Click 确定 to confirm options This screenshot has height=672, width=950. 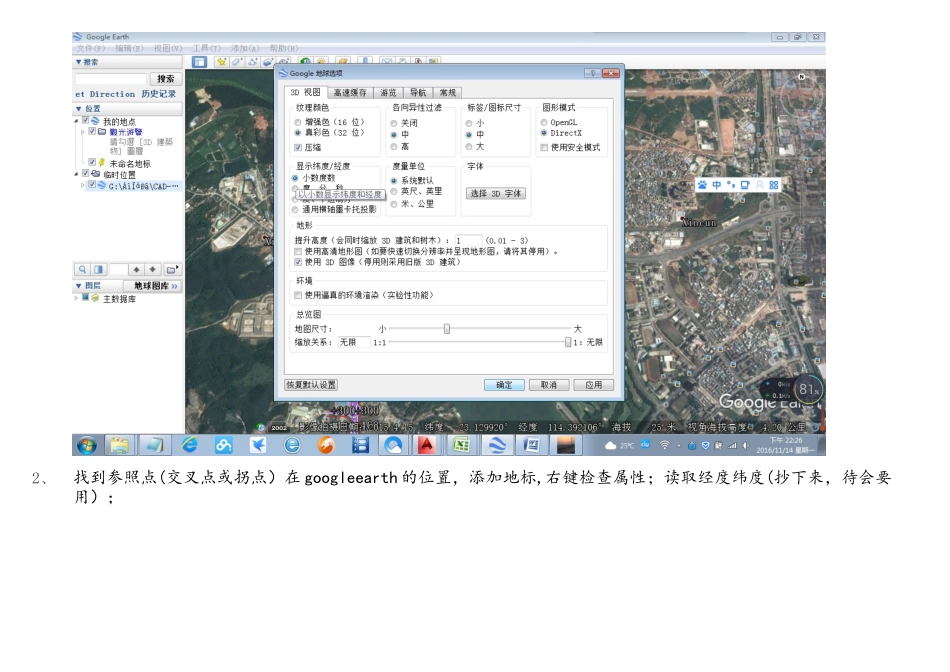504,385
